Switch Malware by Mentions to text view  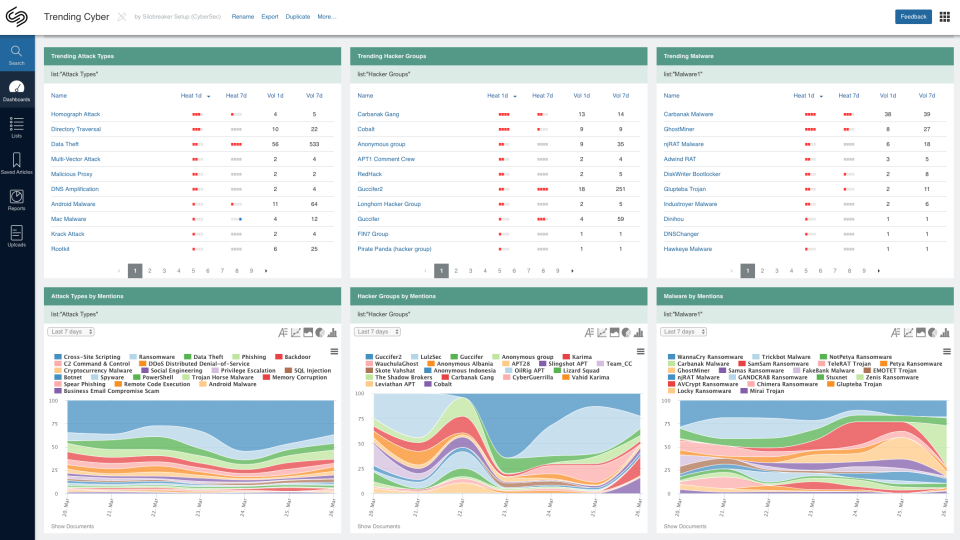(x=895, y=332)
